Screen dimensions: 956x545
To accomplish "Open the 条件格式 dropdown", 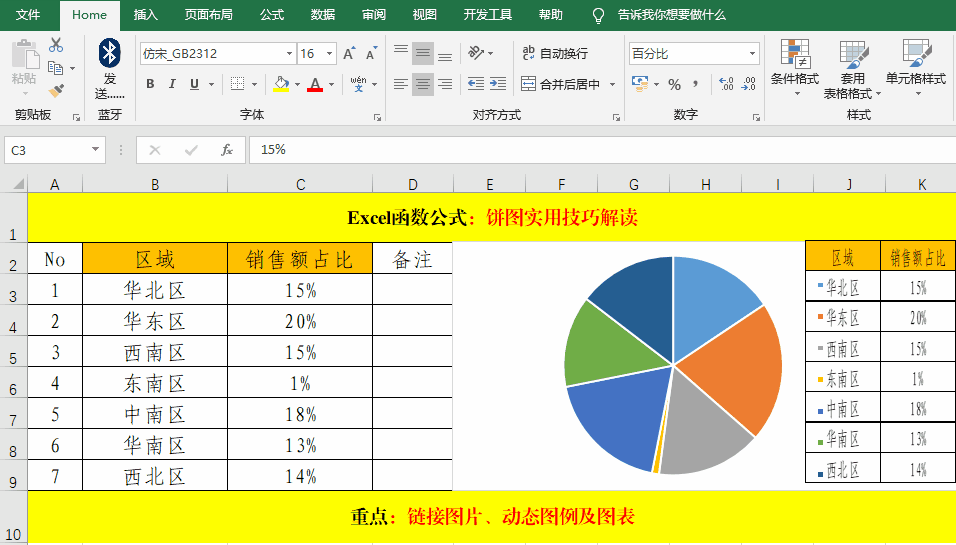I will click(795, 67).
